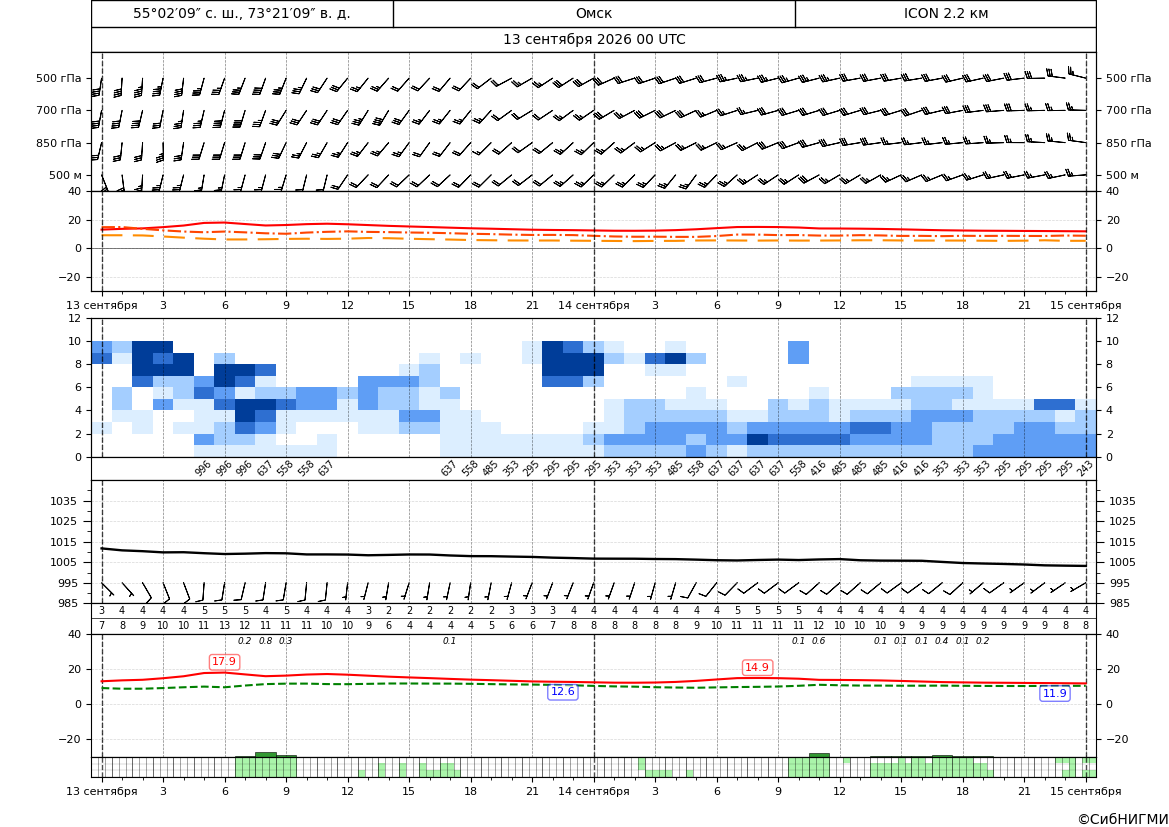Viewport: 1169px width, 827px height.
Task: Click the blue 12.6 minimum temperature label
Action: tap(562, 691)
